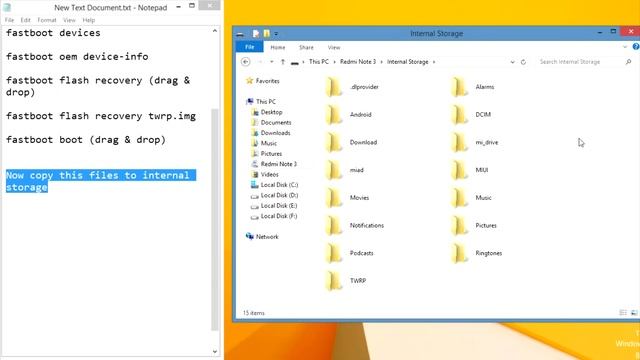Select Documents in navigation pane
640x360 pixels.
point(271,122)
